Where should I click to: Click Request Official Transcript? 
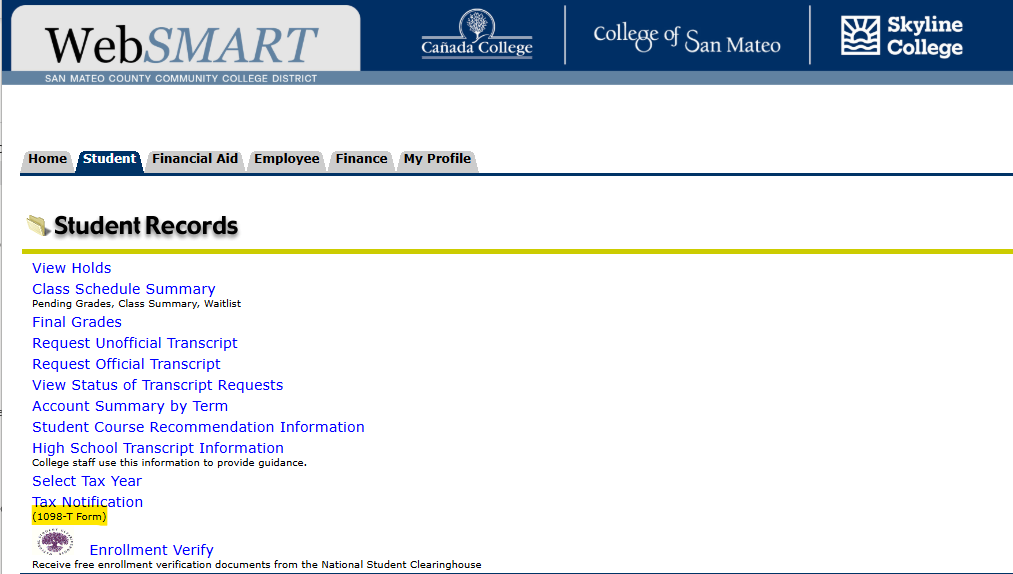(126, 364)
